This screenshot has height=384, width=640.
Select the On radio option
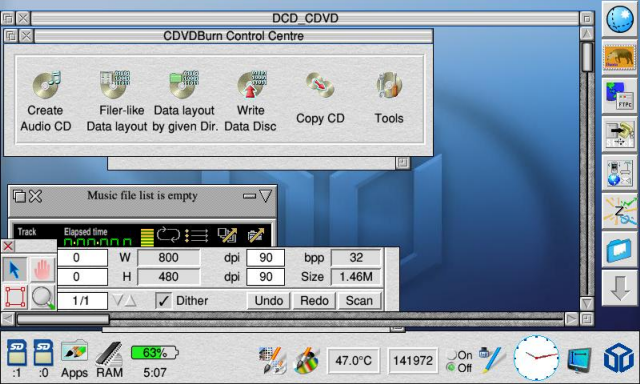[x=459, y=355]
